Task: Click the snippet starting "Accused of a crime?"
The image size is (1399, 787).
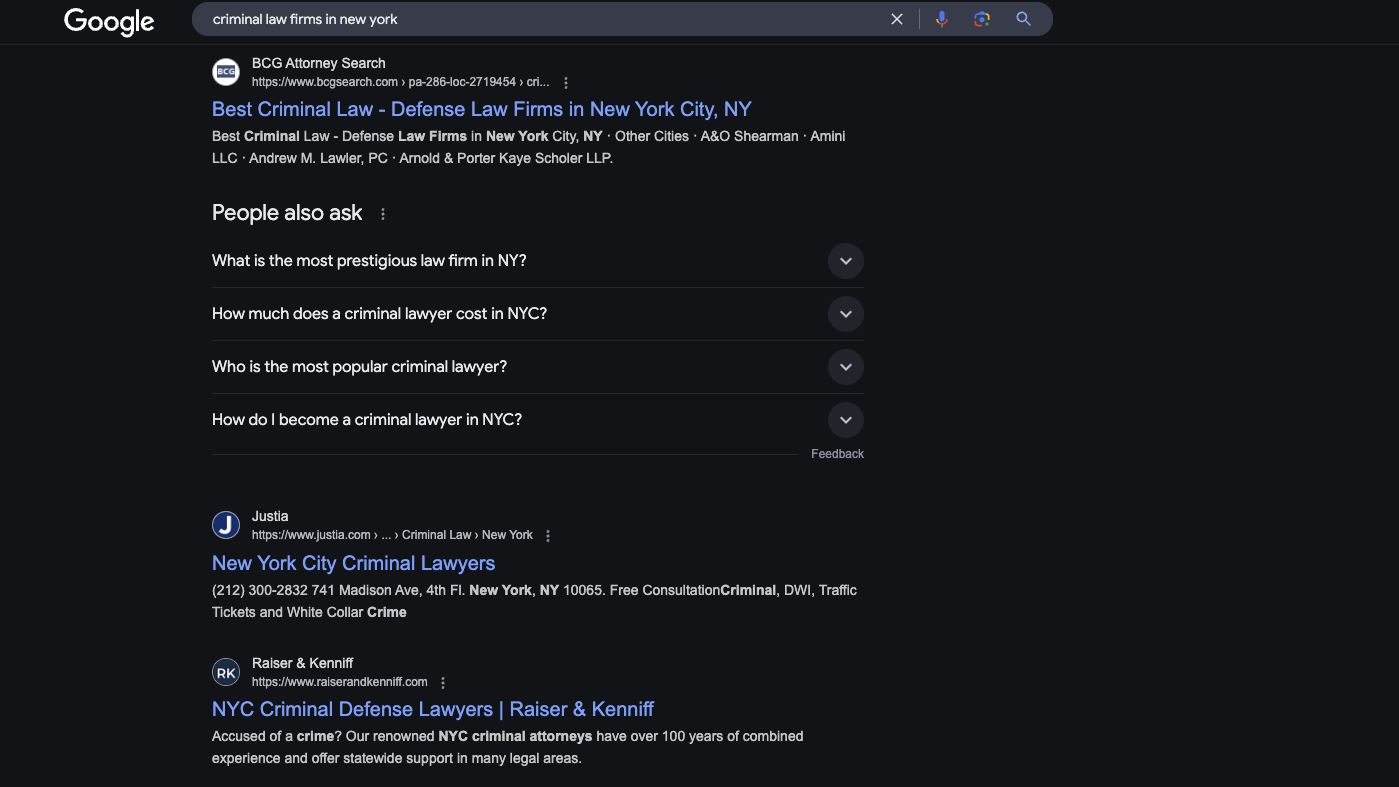Action: point(508,747)
